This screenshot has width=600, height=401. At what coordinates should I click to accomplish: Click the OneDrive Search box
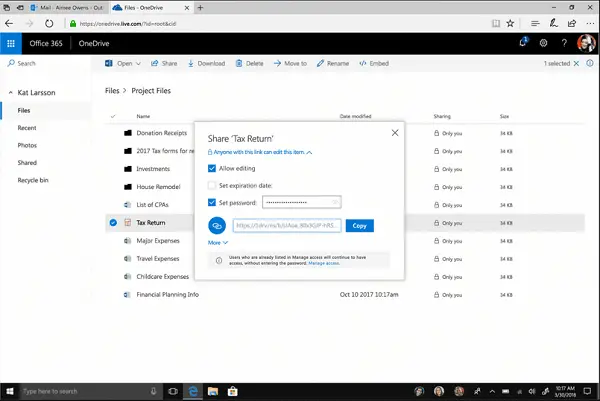point(46,64)
